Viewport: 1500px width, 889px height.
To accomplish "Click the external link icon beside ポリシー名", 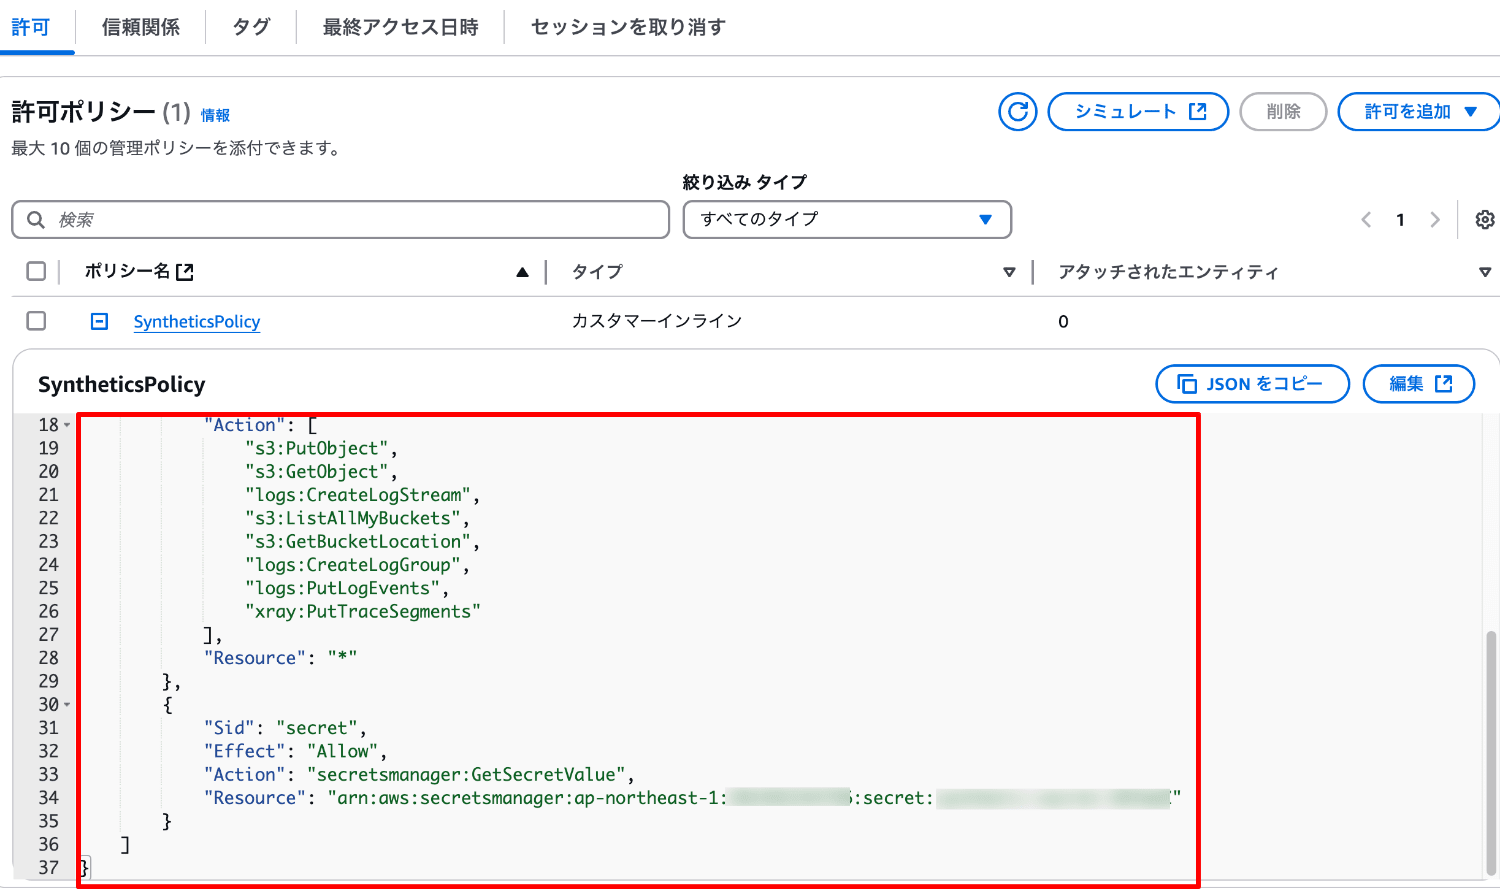I will click(184, 271).
